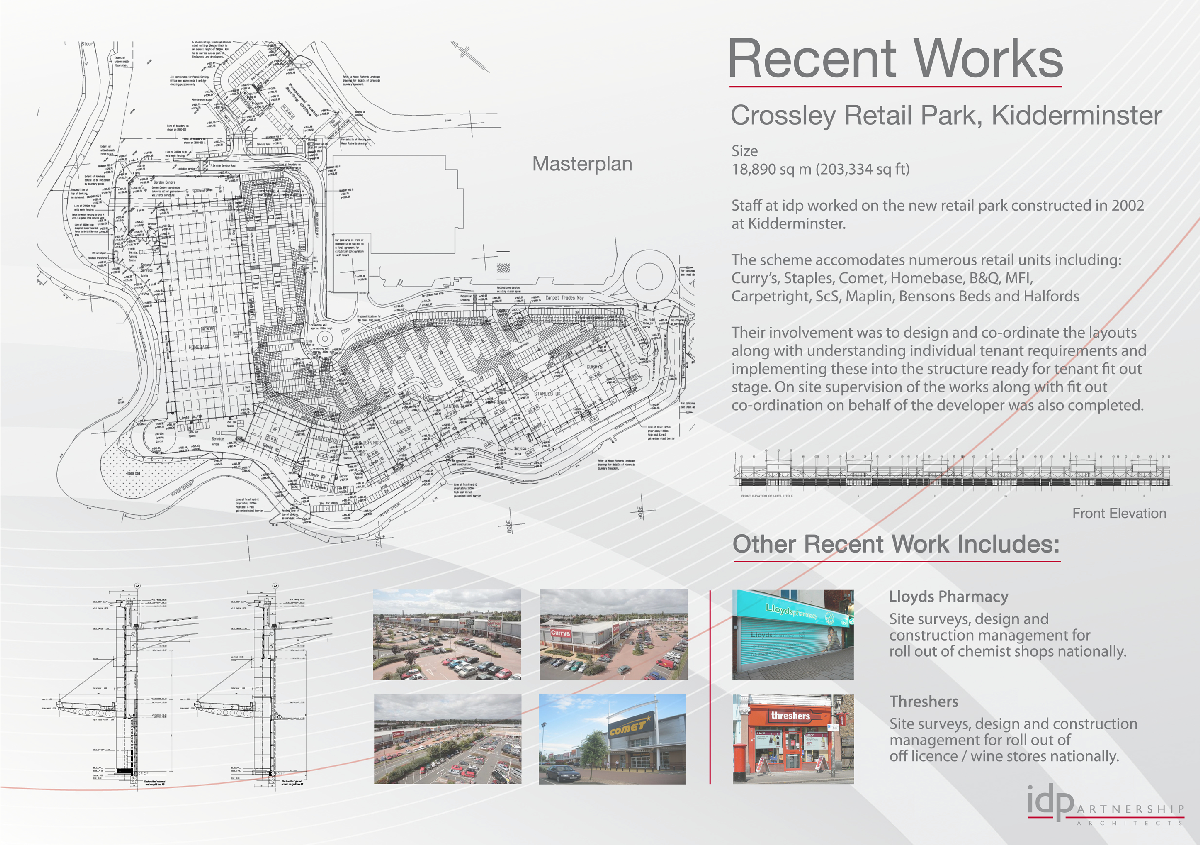This screenshot has height=845, width=1200.
Task: Click 'Carpetright, ScS, Maplin, Bensons Beds' line
Action: click(x=905, y=296)
